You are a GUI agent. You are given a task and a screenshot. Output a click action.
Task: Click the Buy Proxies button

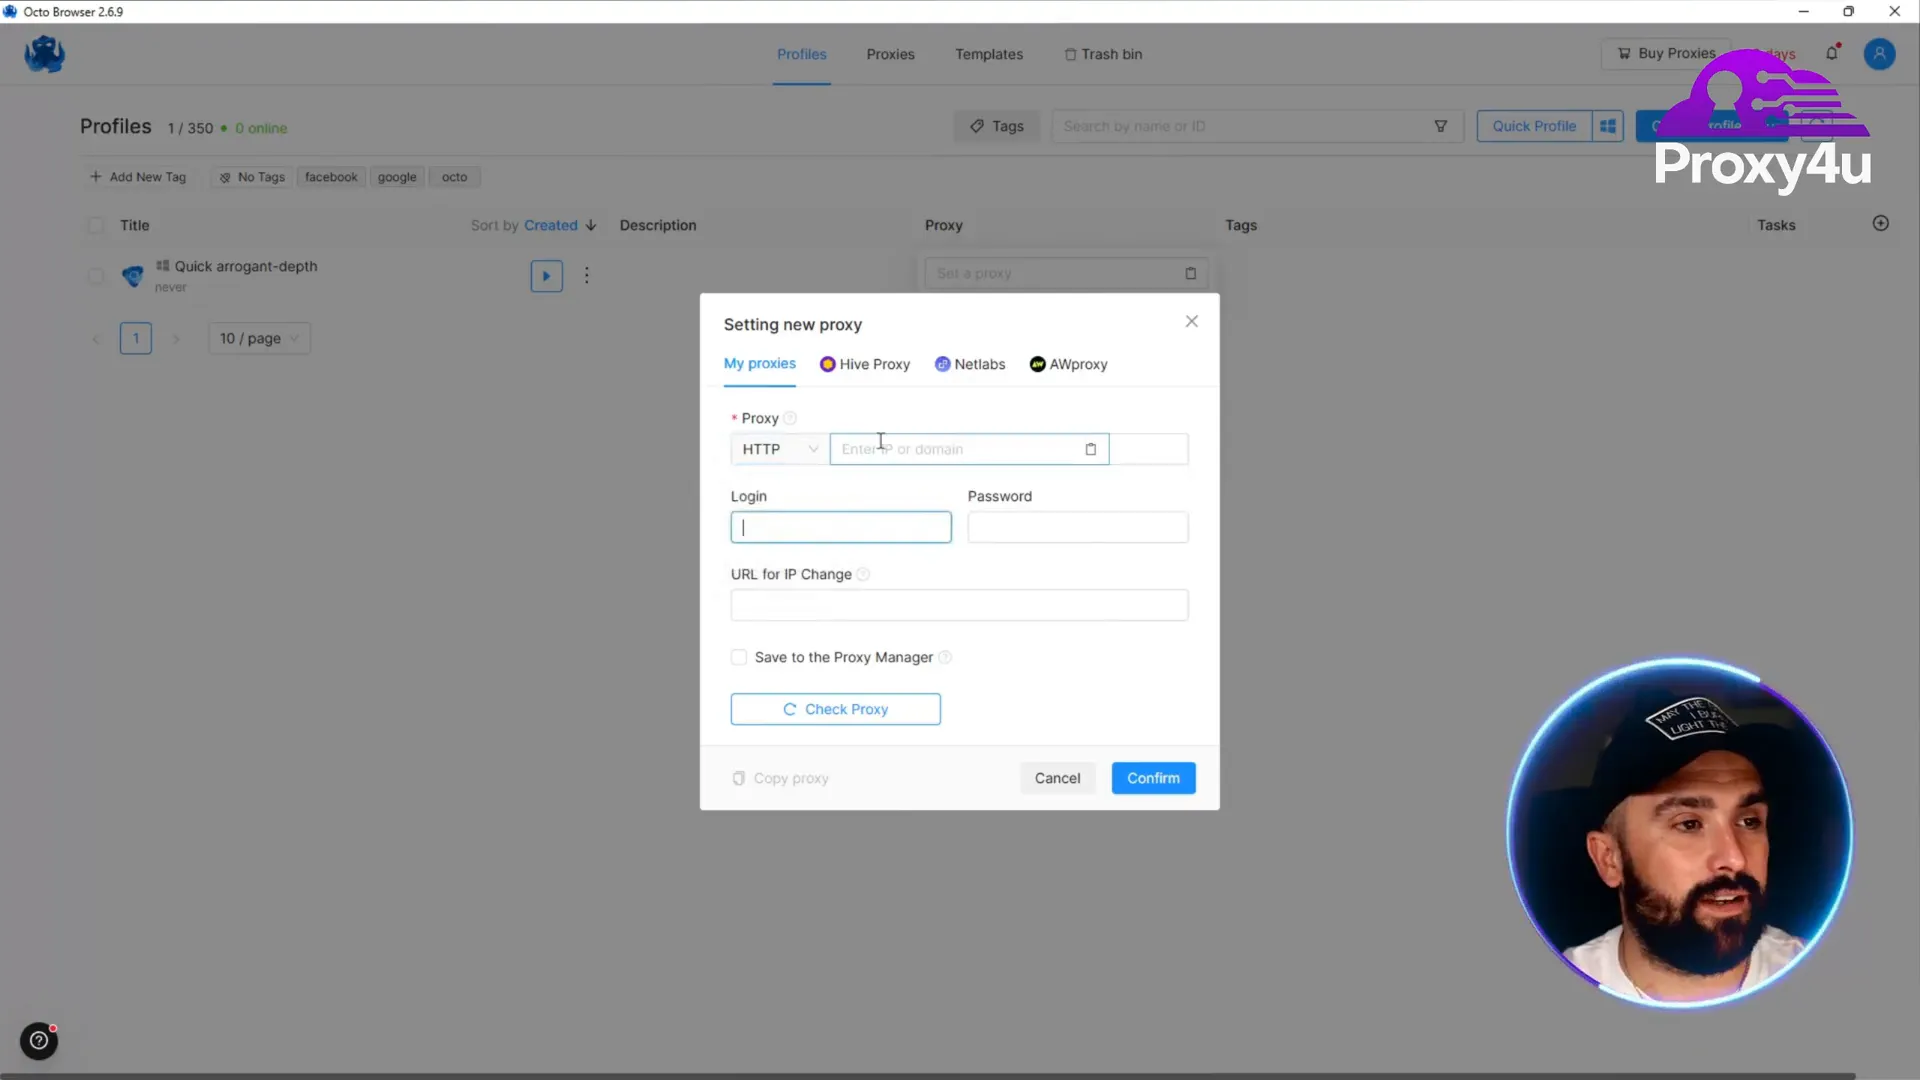click(x=1666, y=53)
